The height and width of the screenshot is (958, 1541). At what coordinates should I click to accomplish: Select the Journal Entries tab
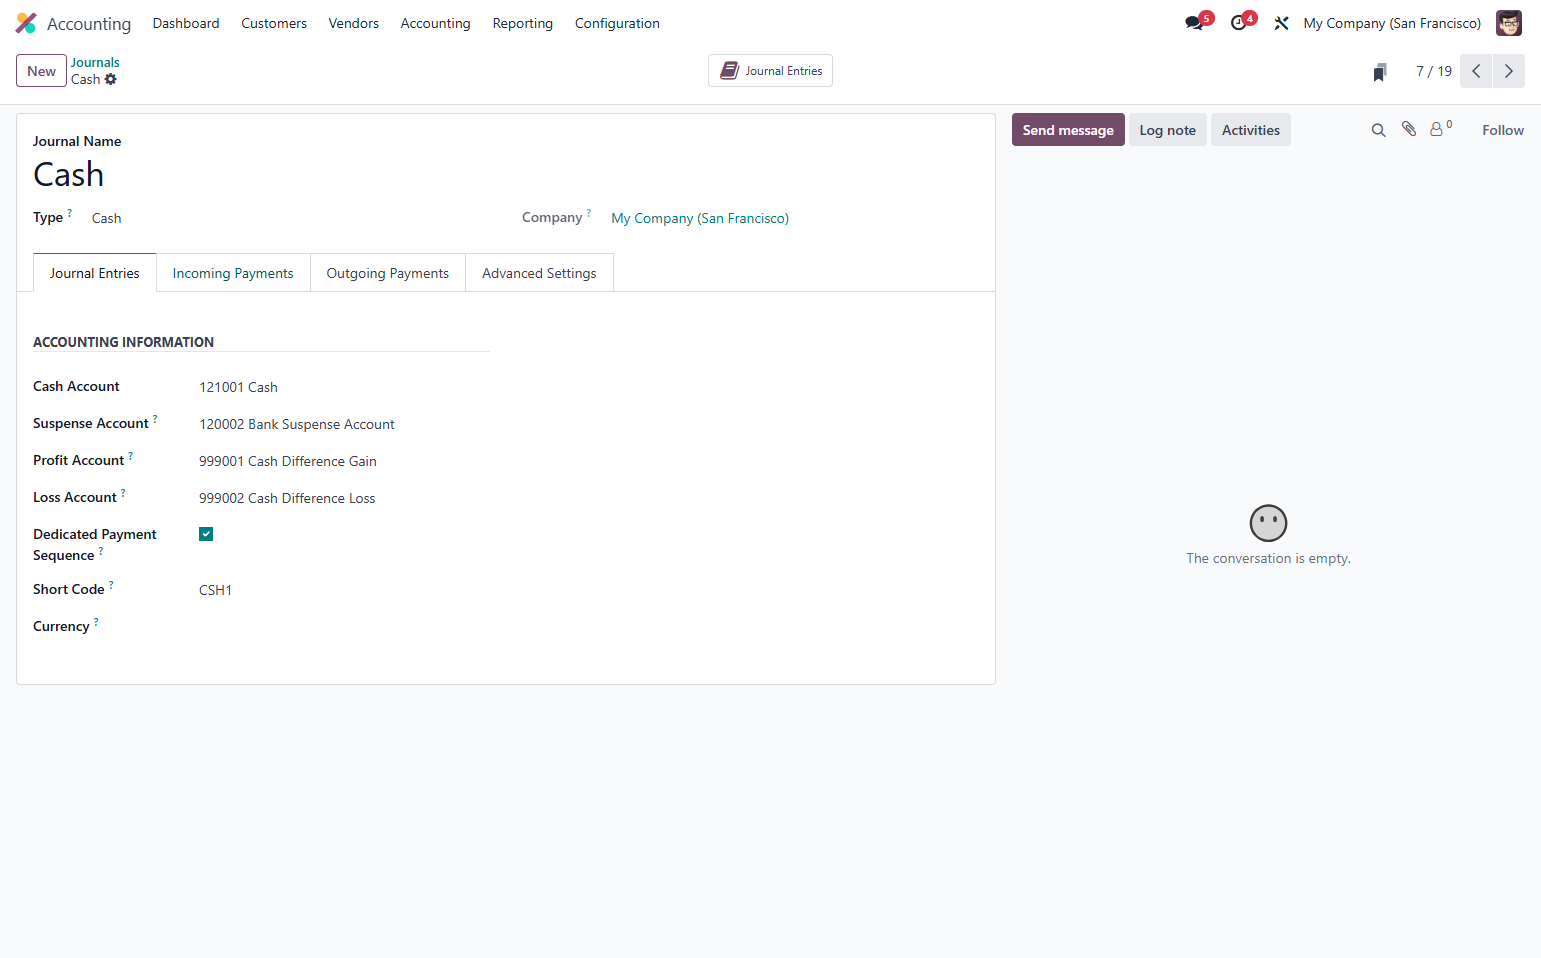coord(95,273)
